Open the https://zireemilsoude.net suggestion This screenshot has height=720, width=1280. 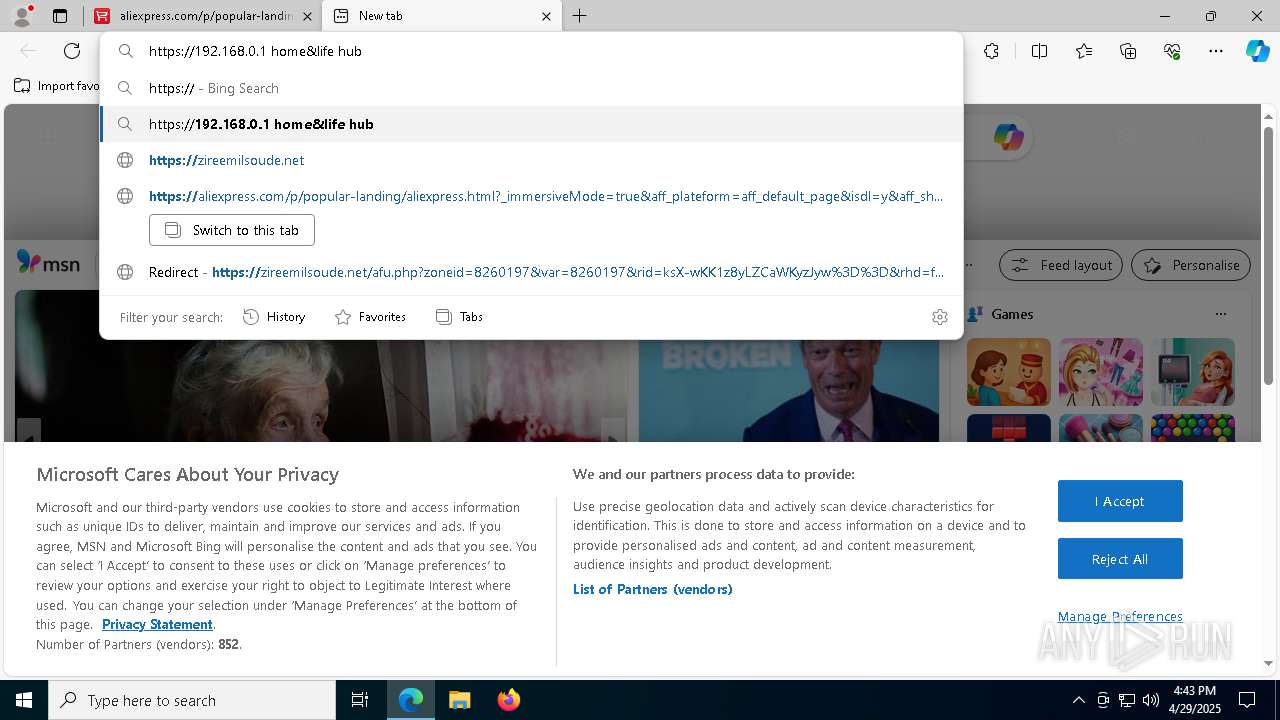(531, 160)
